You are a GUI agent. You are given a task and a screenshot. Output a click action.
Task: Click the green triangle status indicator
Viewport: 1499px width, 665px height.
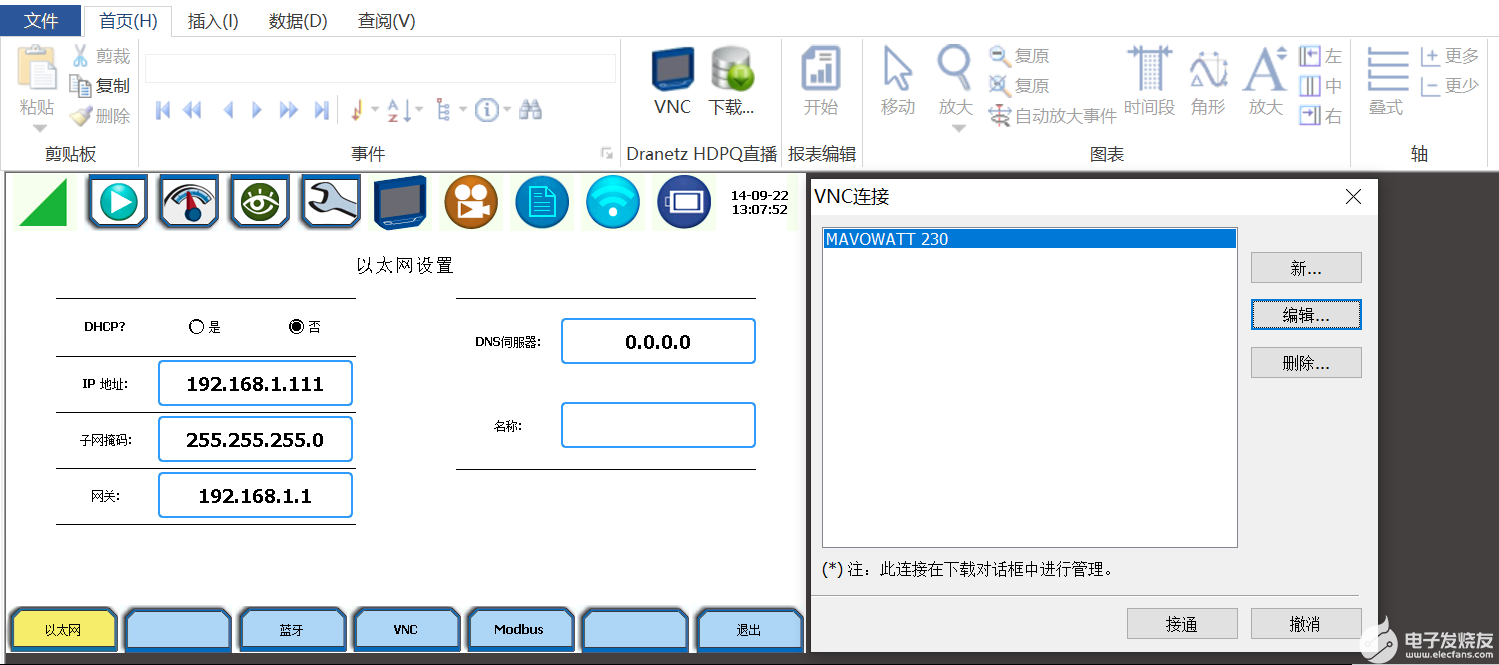(45, 203)
